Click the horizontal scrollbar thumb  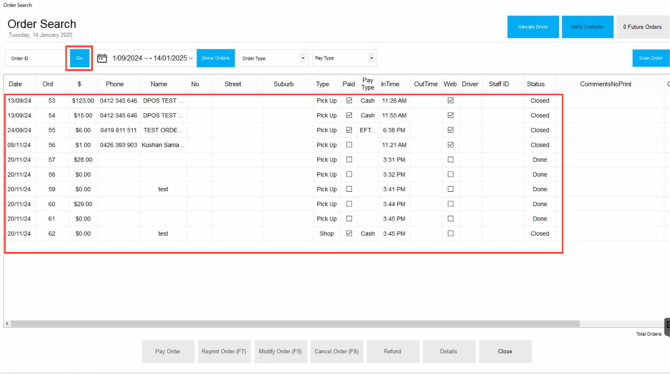(x=295, y=324)
